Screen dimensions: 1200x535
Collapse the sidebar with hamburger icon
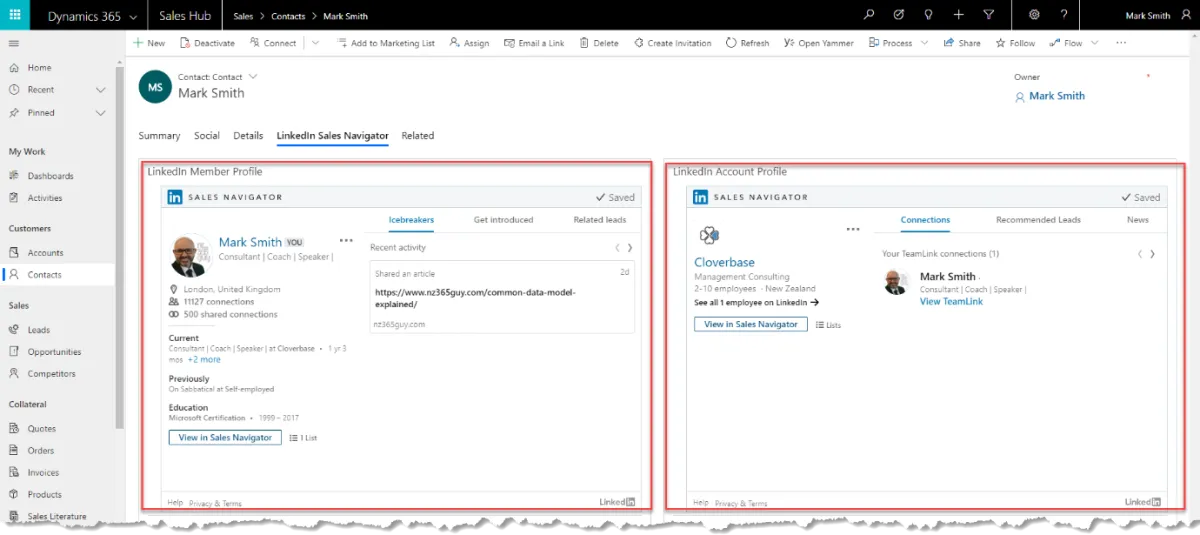click(14, 43)
